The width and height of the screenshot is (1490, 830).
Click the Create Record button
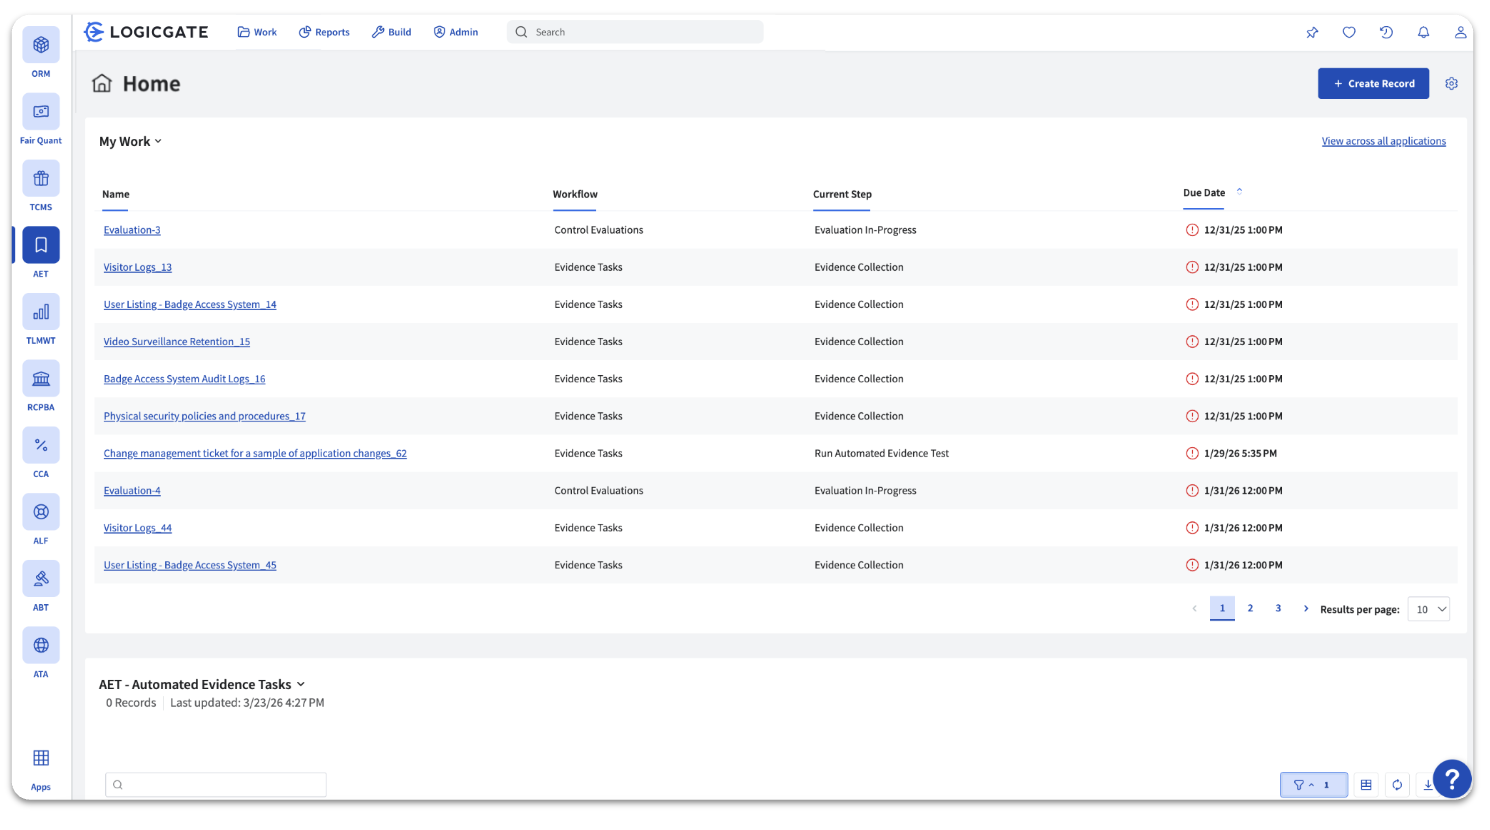click(1373, 84)
